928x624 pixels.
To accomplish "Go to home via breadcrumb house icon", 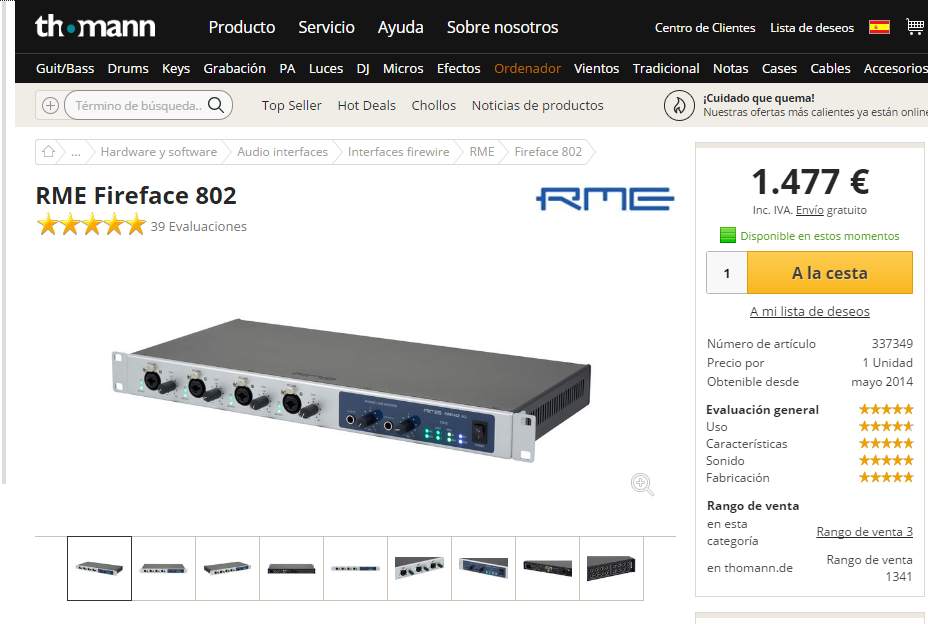I will [48, 152].
